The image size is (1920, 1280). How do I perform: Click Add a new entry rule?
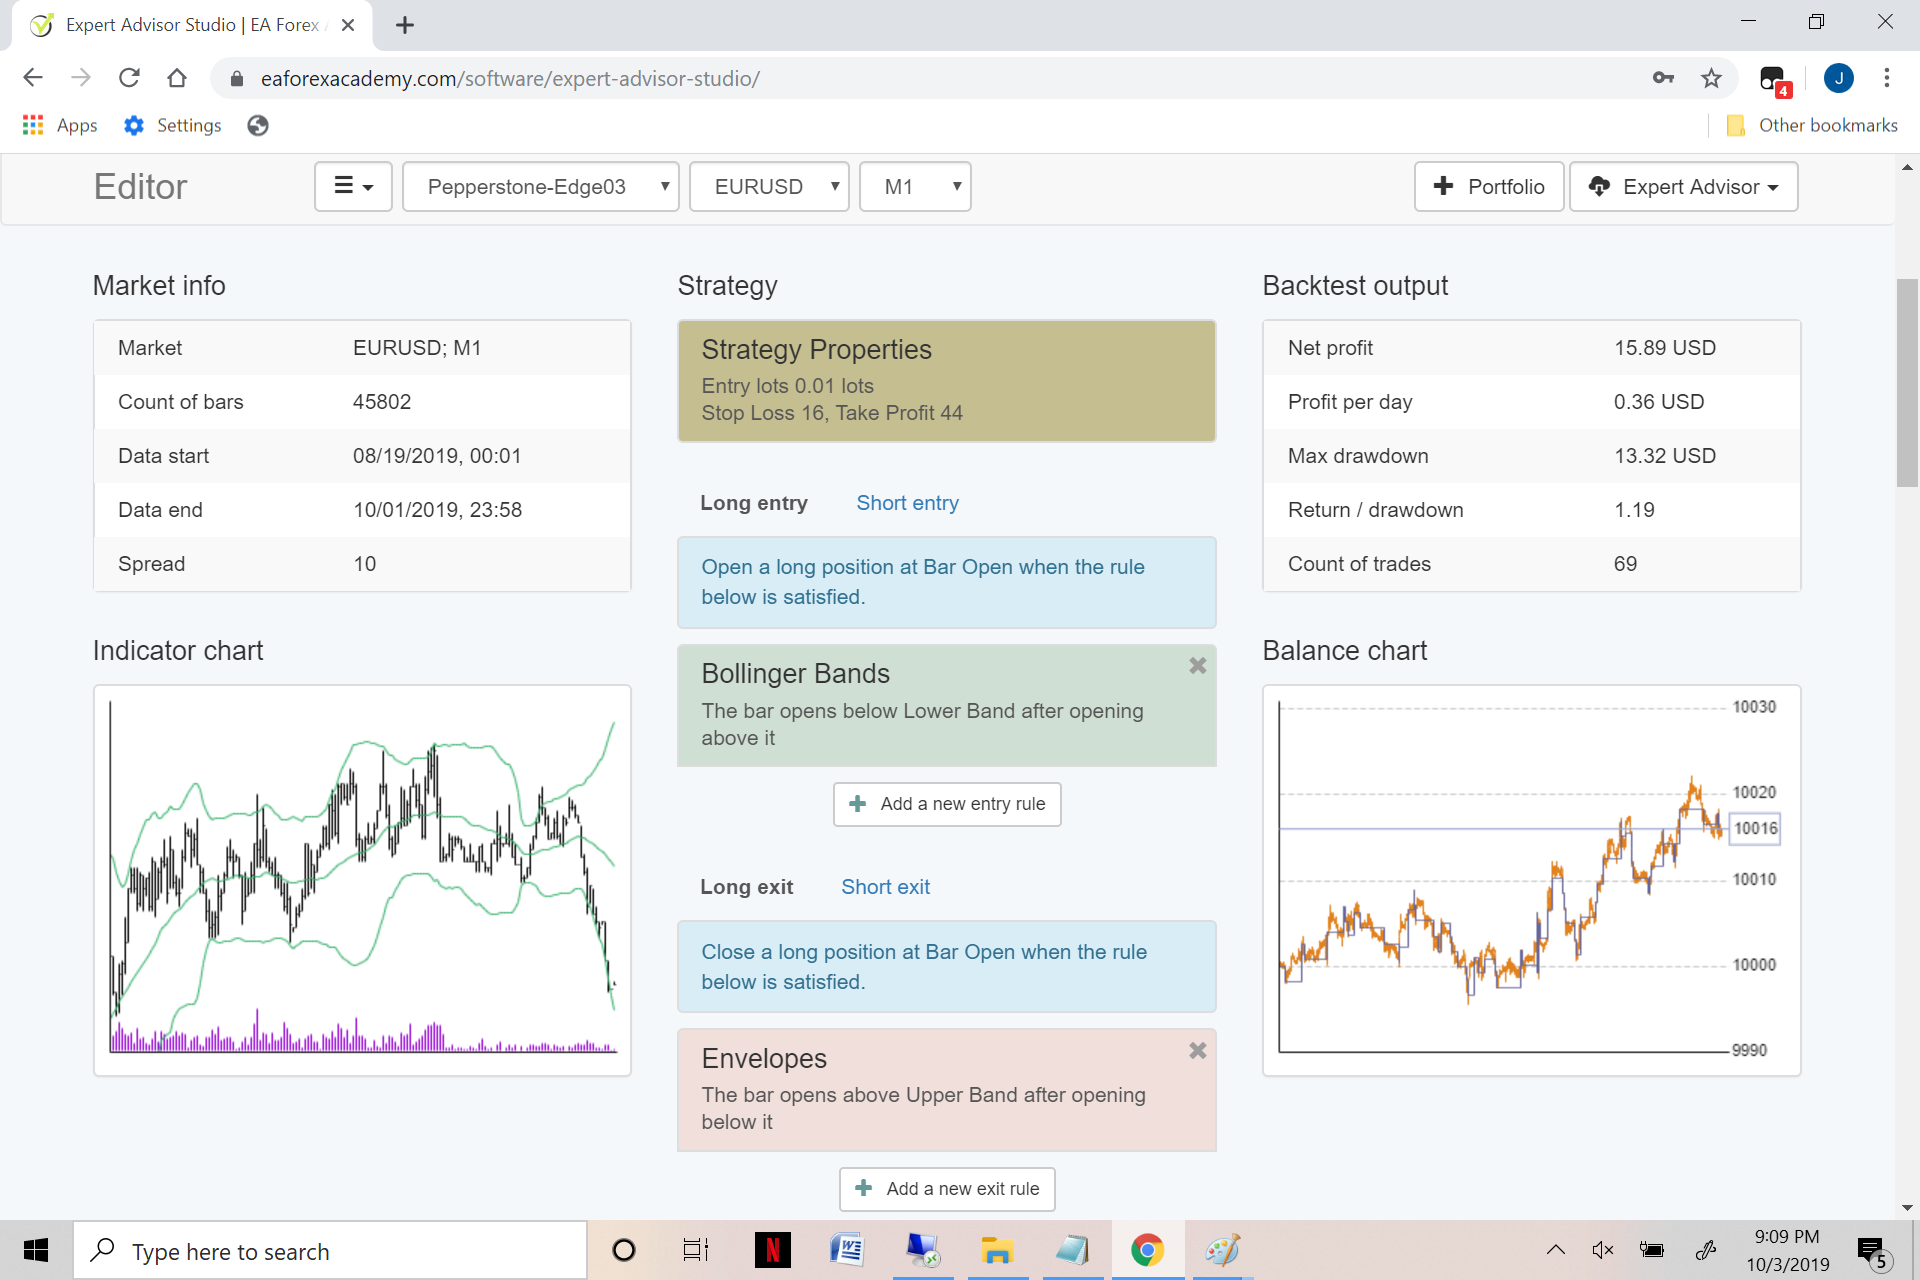coord(947,804)
